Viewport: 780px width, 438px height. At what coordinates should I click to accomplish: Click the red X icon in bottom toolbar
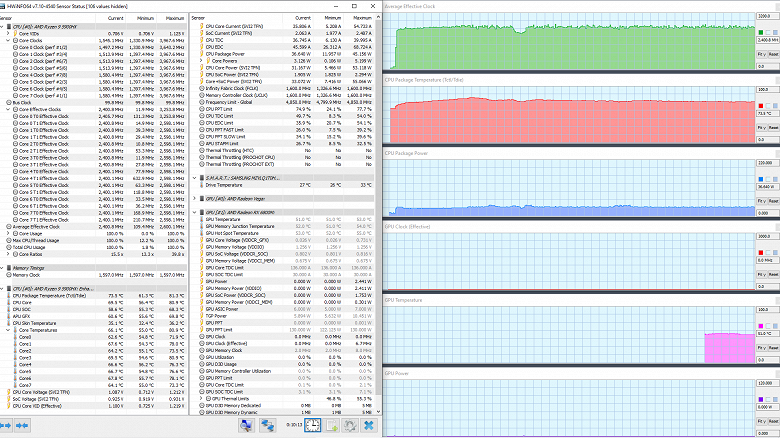369,425
